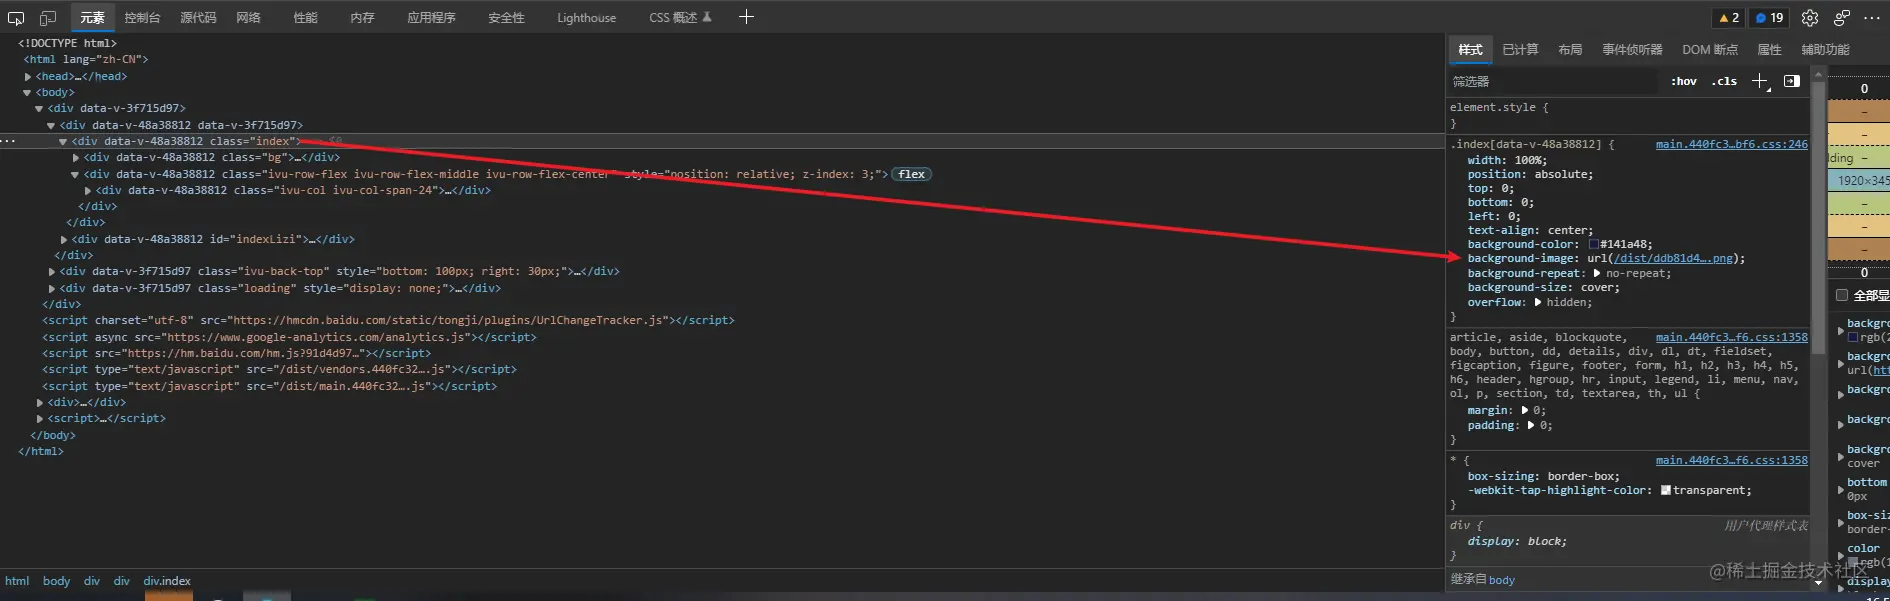Collapse the body element node

(27, 92)
